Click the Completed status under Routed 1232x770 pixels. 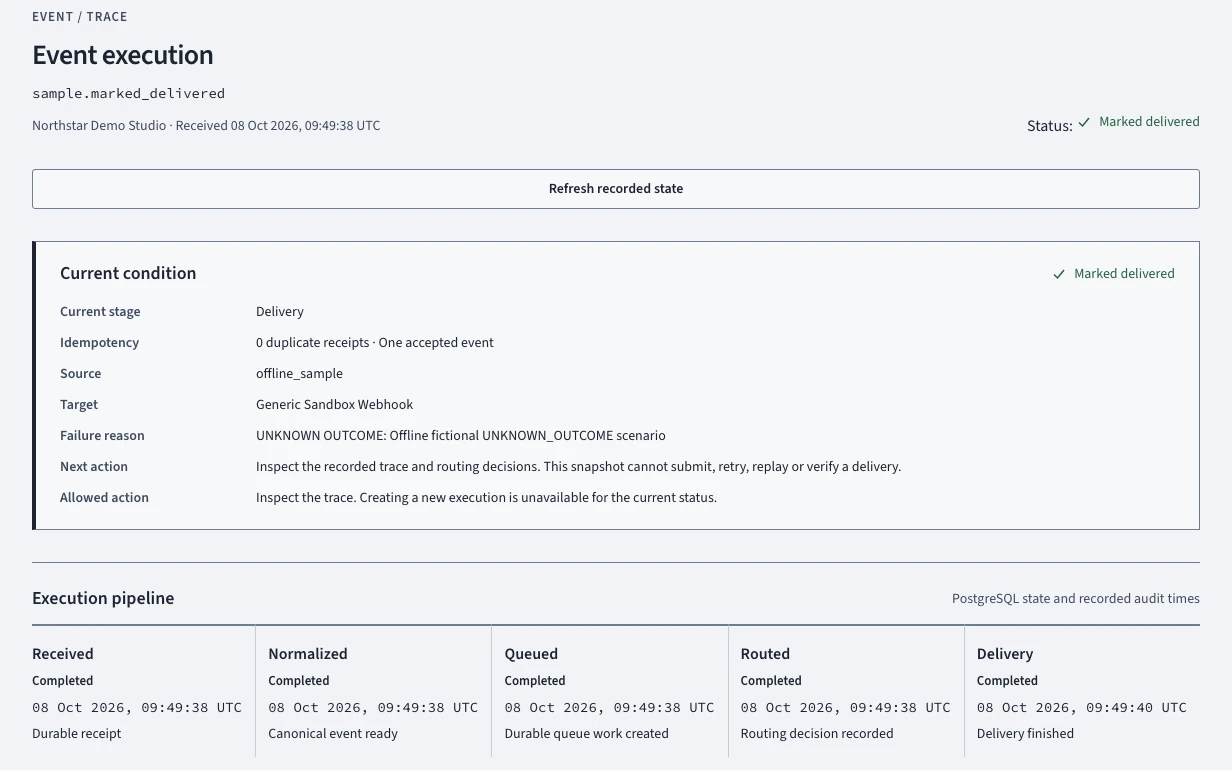point(771,681)
